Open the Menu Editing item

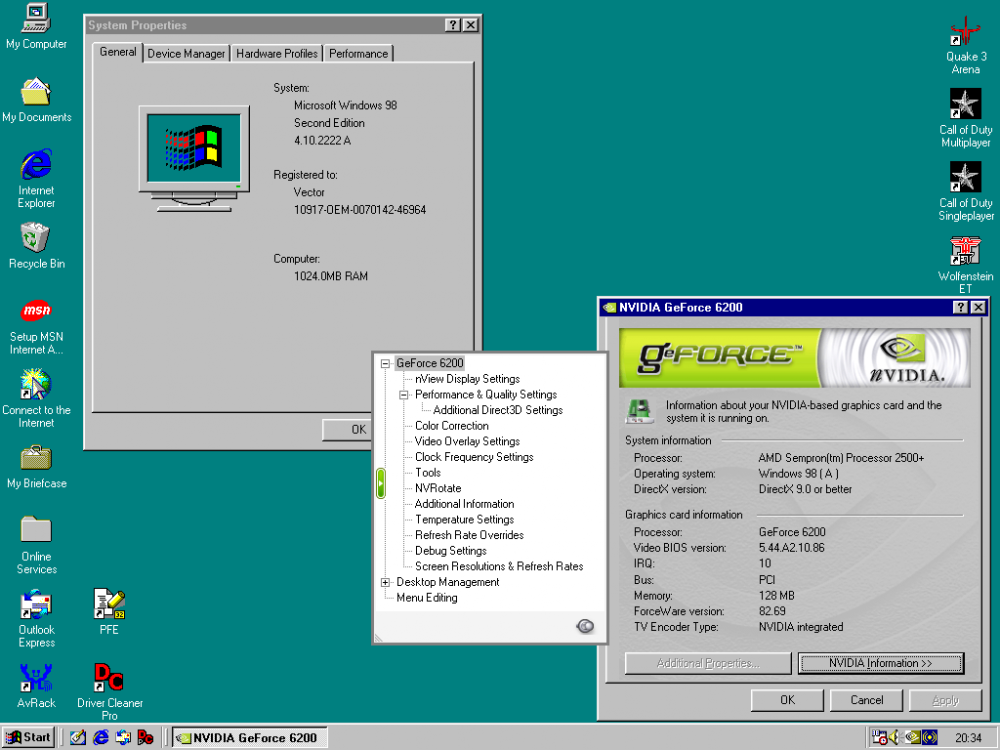click(x=427, y=598)
